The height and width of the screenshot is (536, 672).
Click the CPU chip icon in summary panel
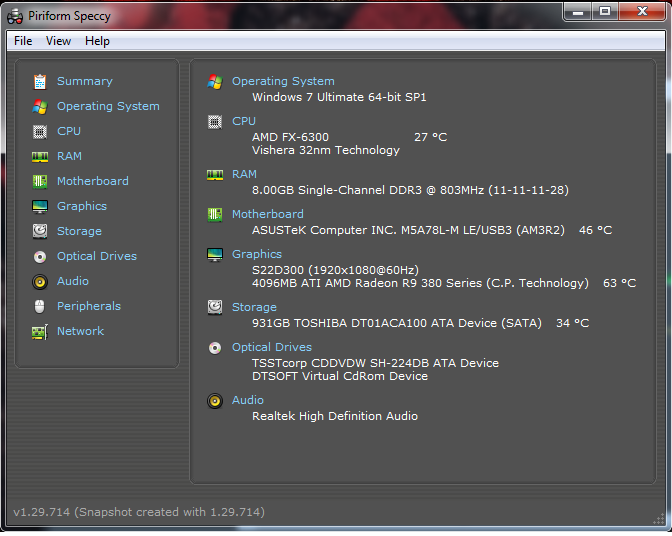pos(215,122)
